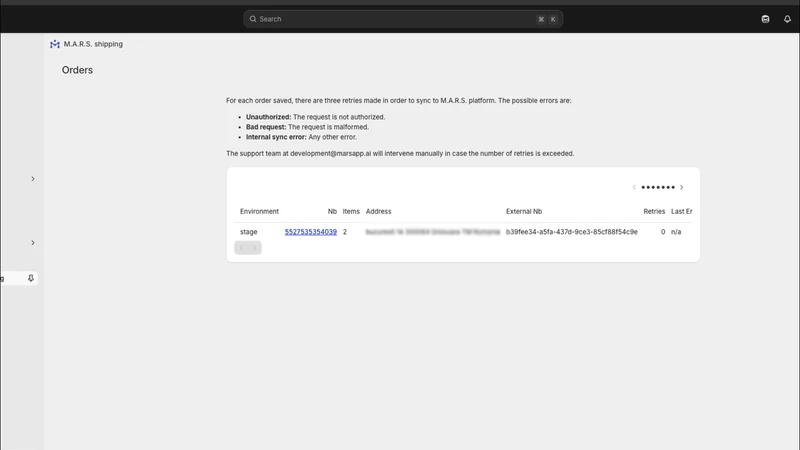Screen dimensions: 800x450
Task: Click the Last Er column header
Action: click(x=682, y=211)
